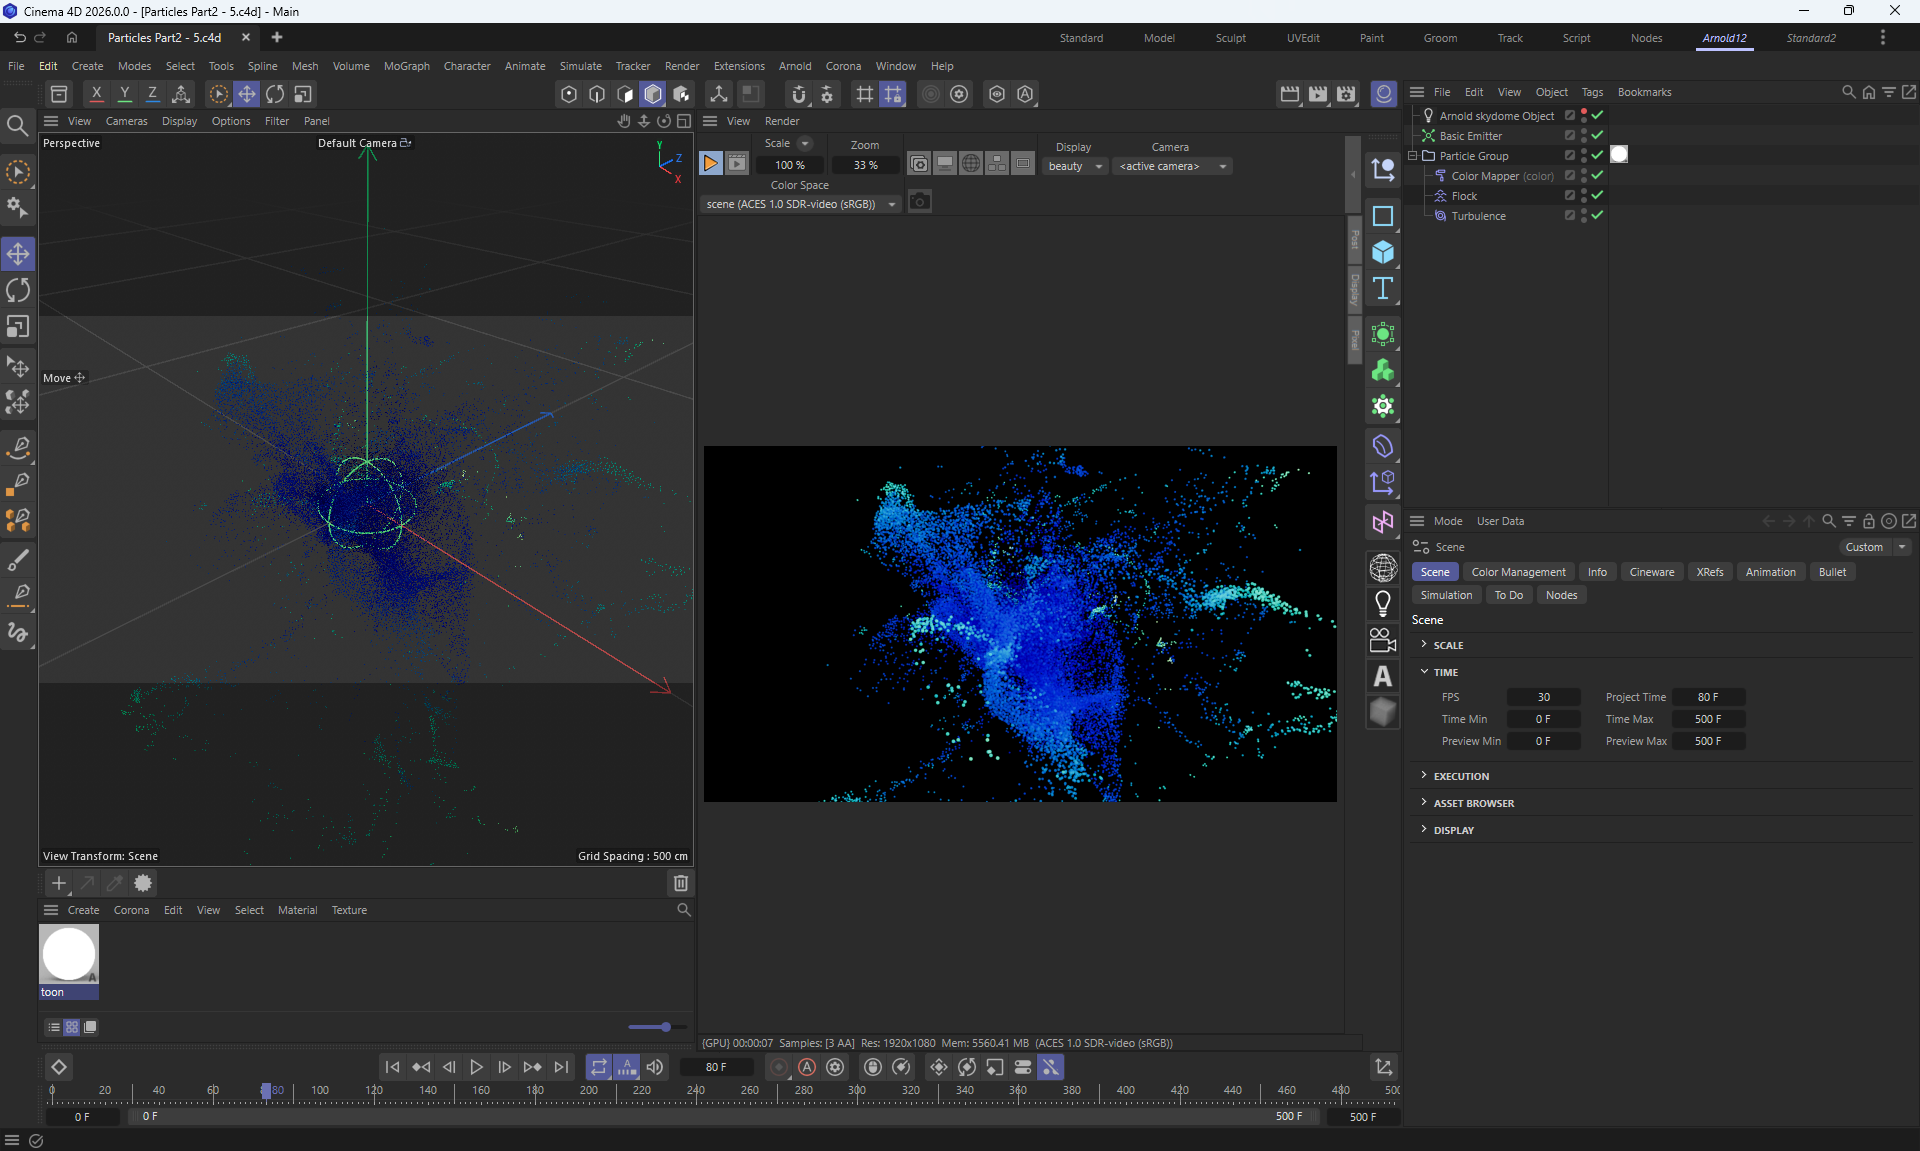Open the Simulate menu
The image size is (1920, 1151).
tap(580, 66)
